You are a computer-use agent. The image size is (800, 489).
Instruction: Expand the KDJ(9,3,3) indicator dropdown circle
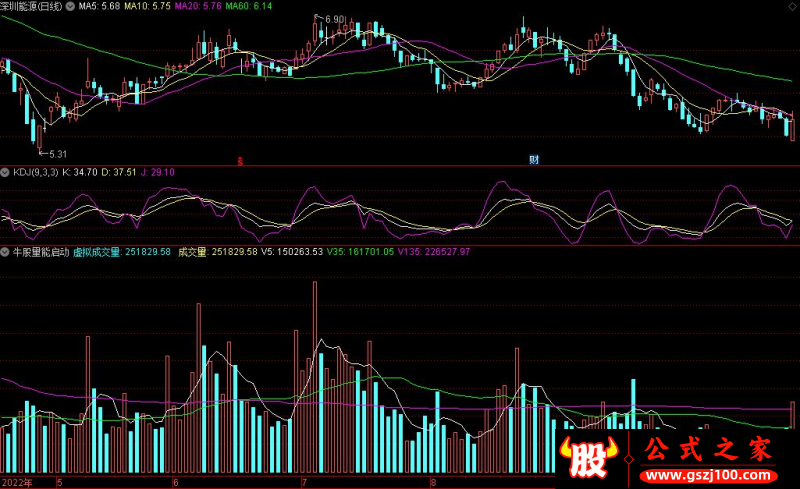pyautogui.click(x=5, y=173)
